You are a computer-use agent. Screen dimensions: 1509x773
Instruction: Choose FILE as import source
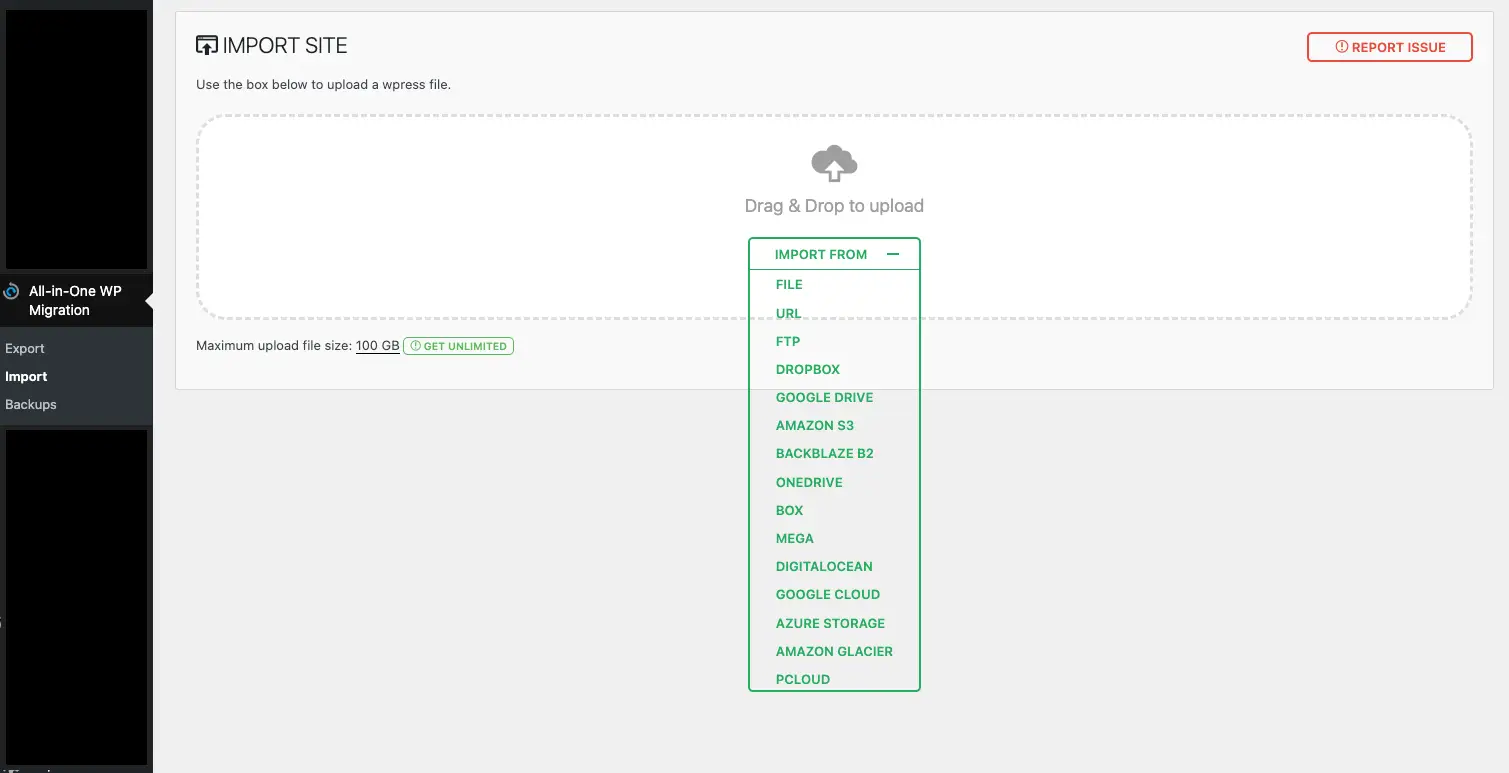click(789, 285)
